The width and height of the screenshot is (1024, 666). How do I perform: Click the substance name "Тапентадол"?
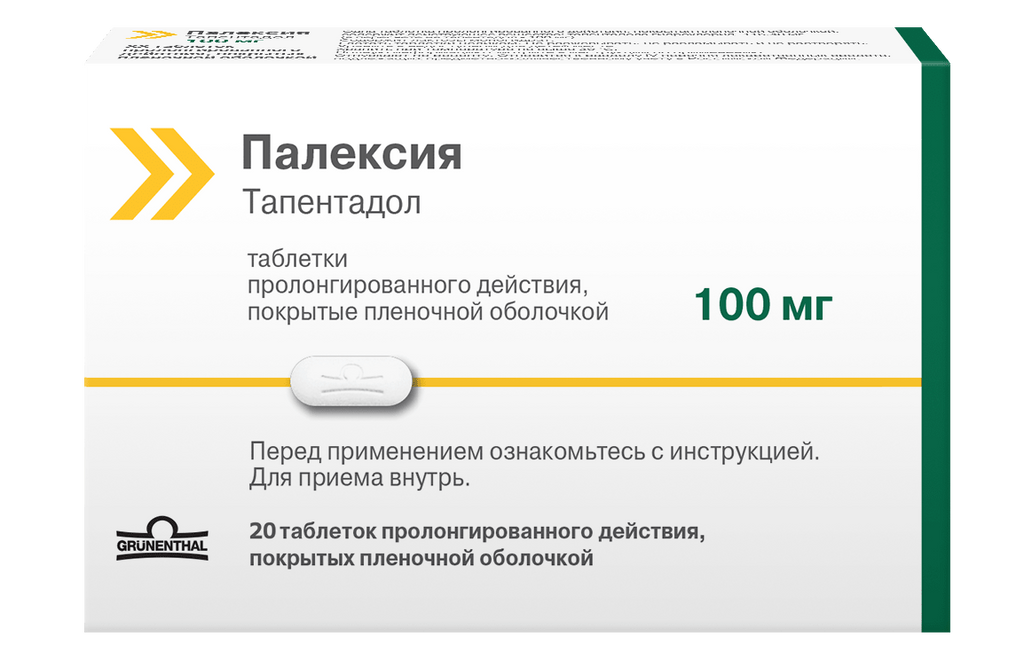click(x=332, y=202)
